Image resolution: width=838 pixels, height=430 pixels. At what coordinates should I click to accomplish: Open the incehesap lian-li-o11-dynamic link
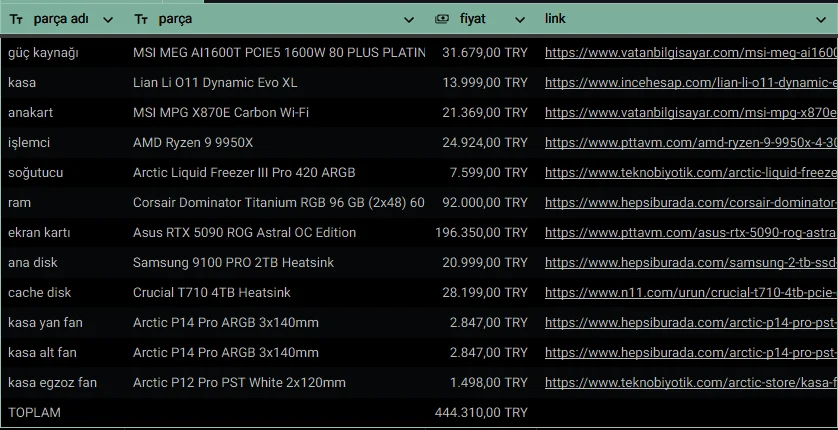coord(691,82)
